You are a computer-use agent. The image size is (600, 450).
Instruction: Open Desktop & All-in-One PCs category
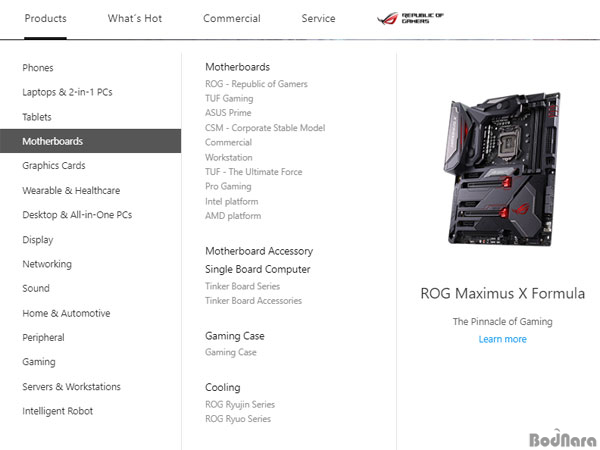[x=77, y=215]
